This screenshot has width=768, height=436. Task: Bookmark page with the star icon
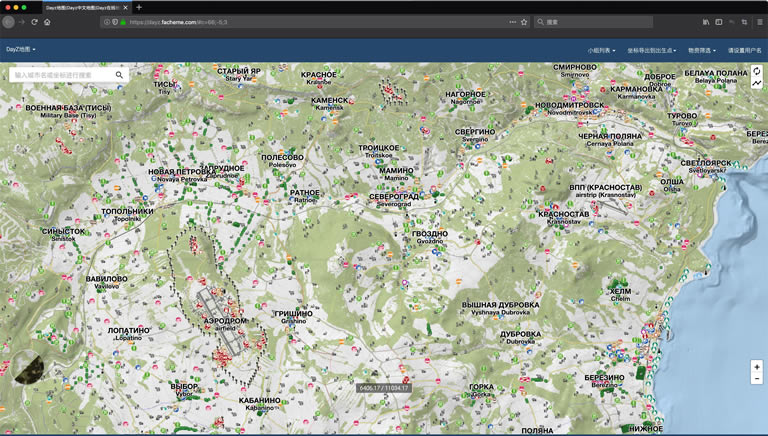coord(523,22)
